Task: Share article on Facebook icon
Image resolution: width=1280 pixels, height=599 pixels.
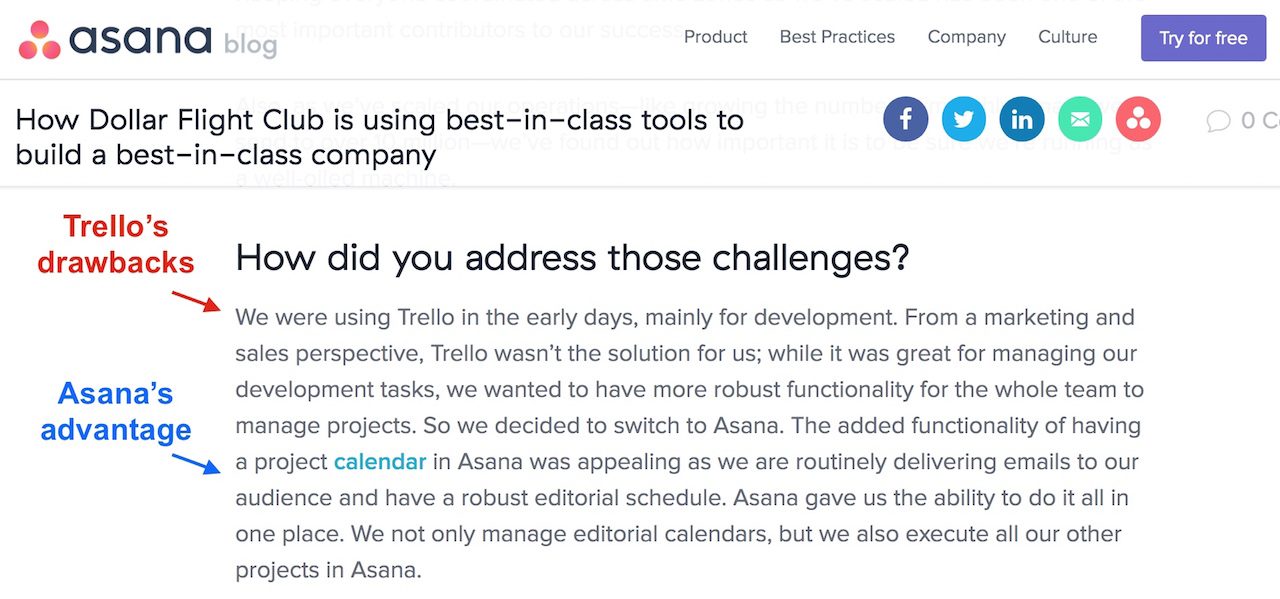Action: (906, 120)
